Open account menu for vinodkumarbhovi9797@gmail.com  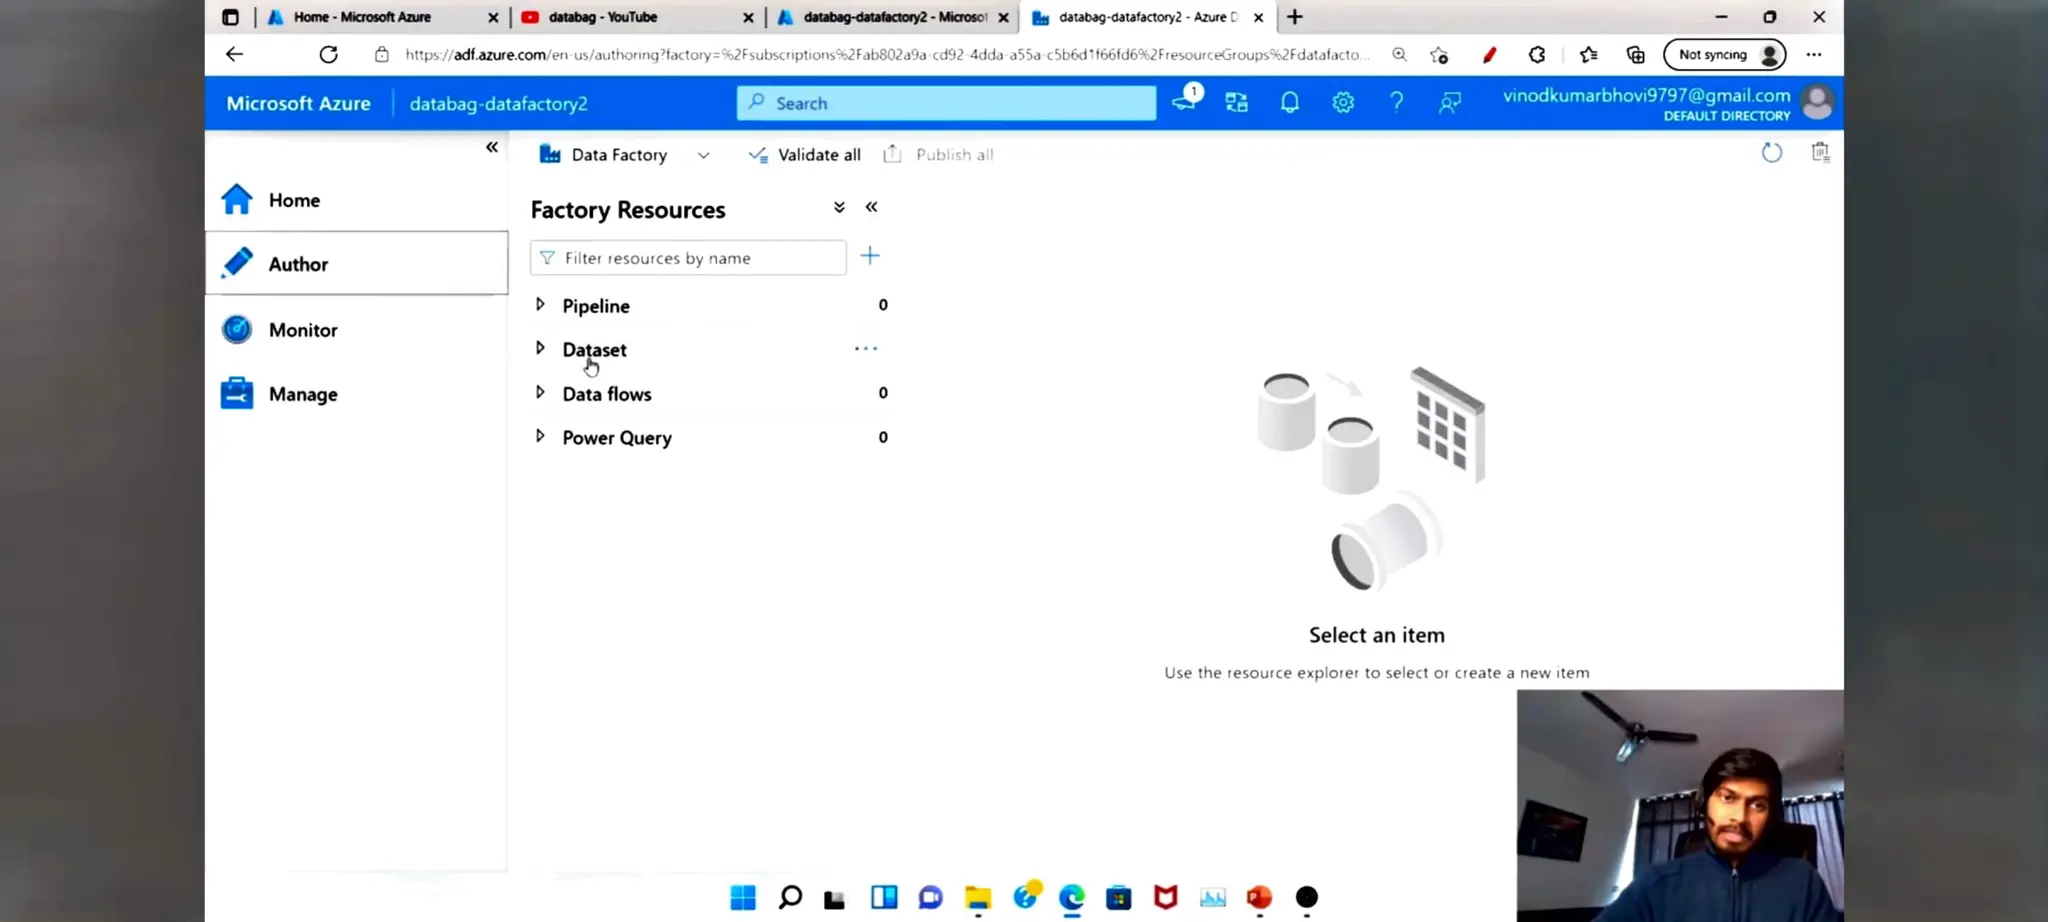1667,103
